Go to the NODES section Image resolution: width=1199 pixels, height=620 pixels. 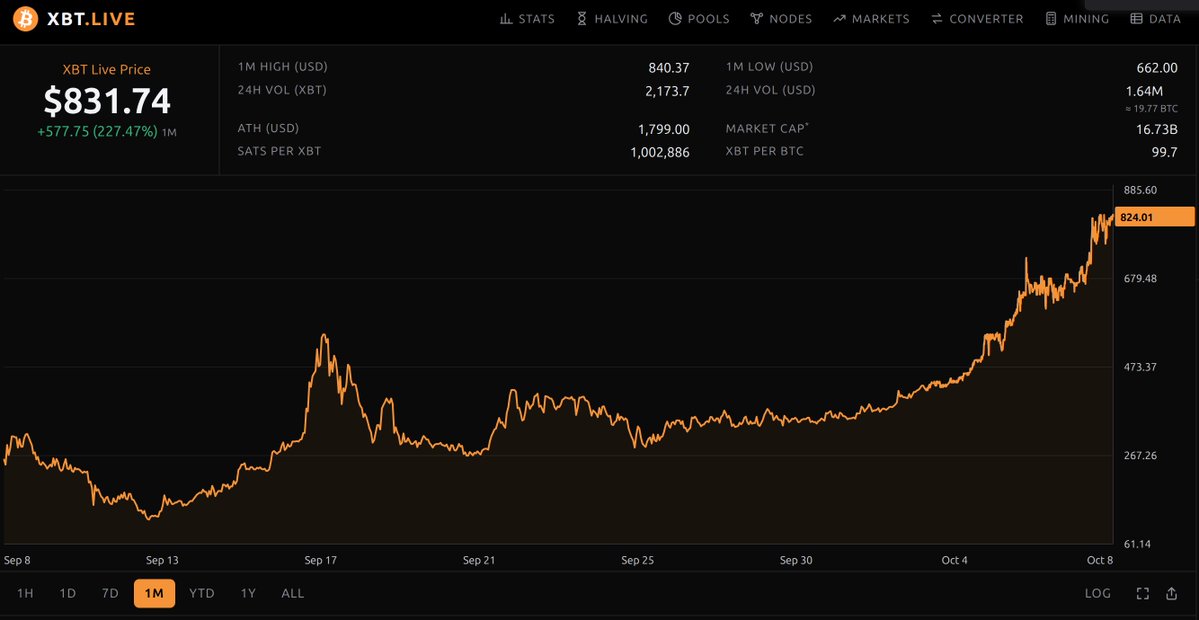point(791,19)
